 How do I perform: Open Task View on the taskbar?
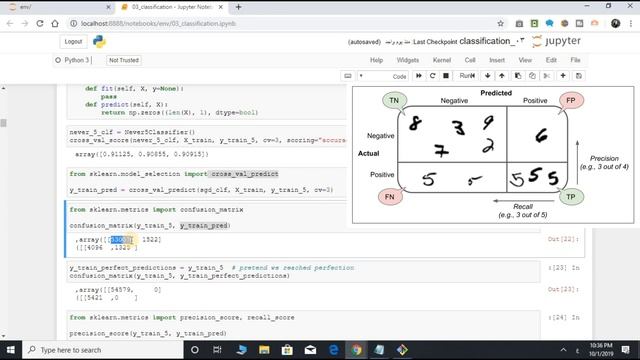217,350
